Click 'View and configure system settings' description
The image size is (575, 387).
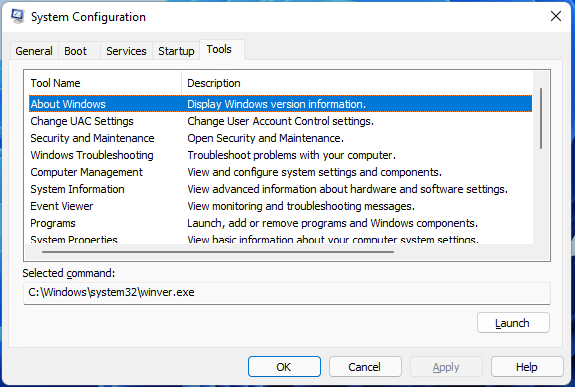(x=315, y=172)
